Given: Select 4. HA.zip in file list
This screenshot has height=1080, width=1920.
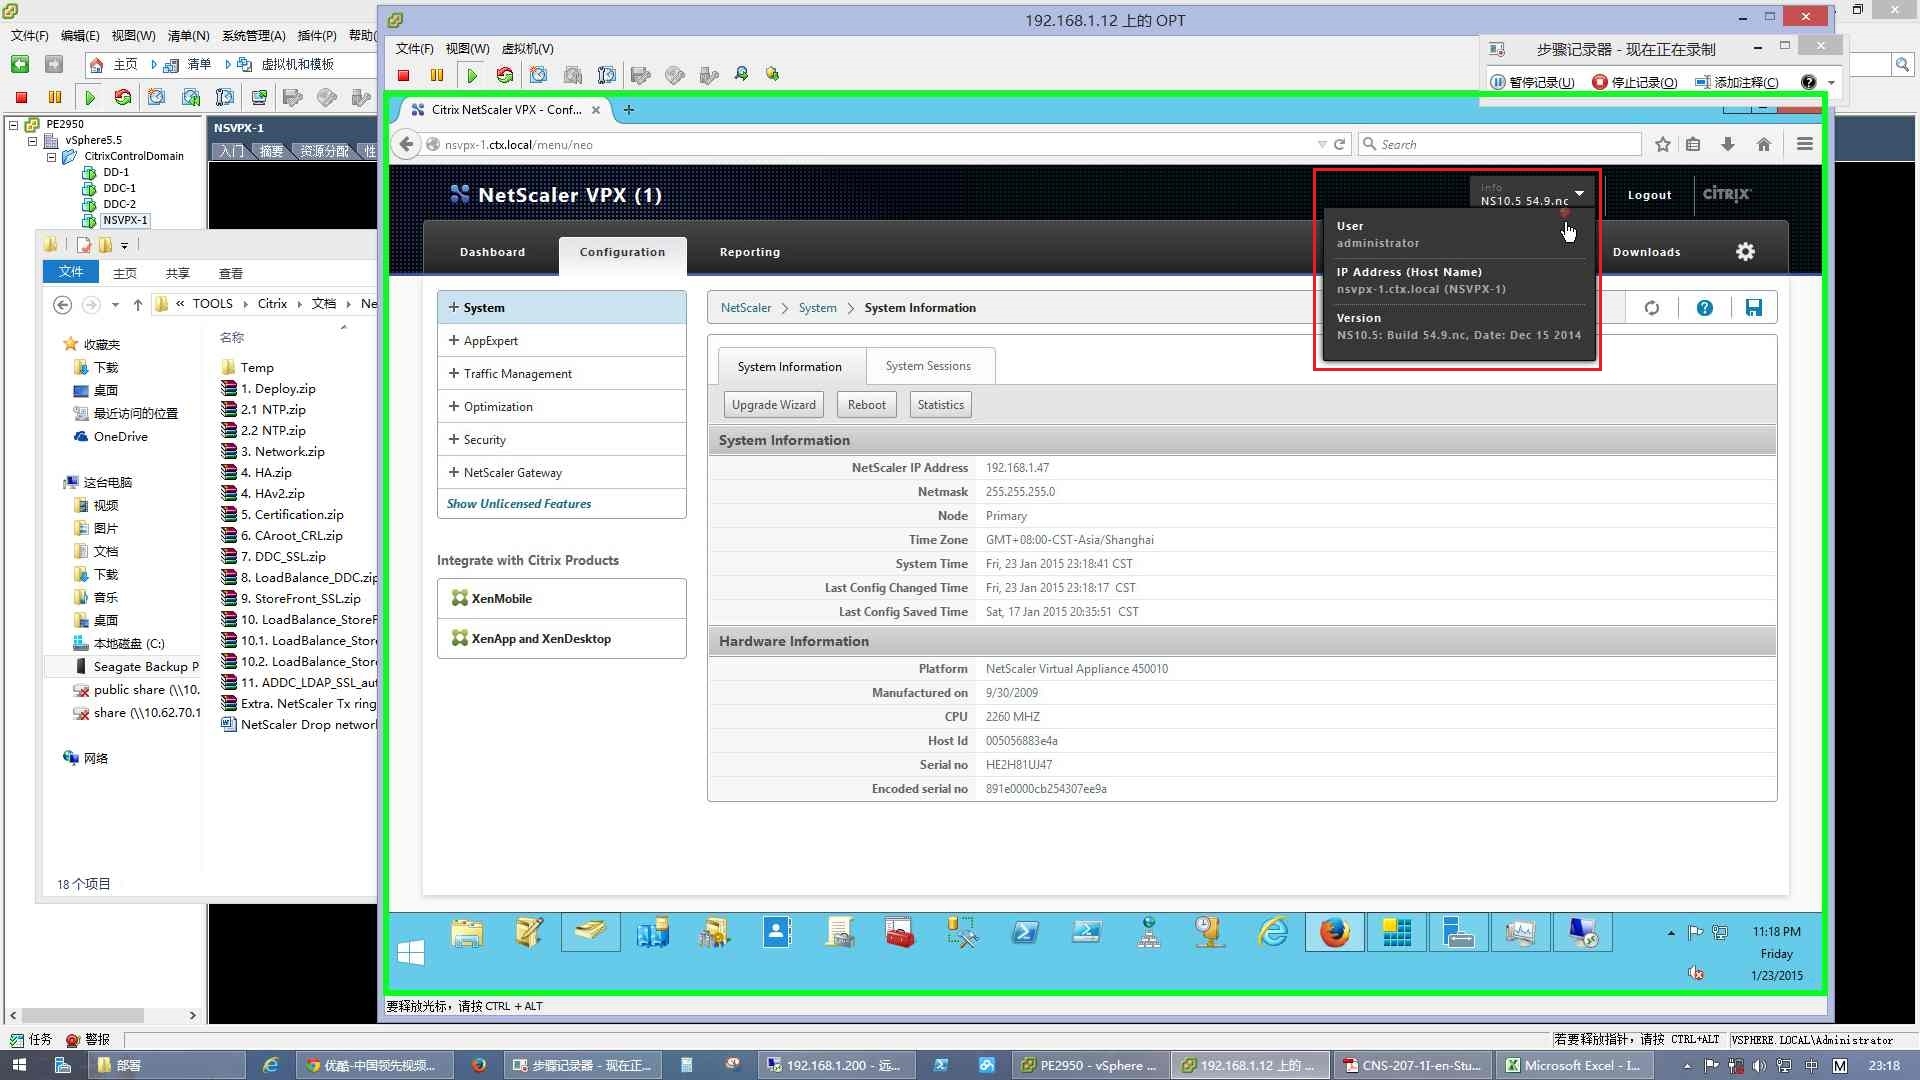Looking at the screenshot, I should coord(266,473).
